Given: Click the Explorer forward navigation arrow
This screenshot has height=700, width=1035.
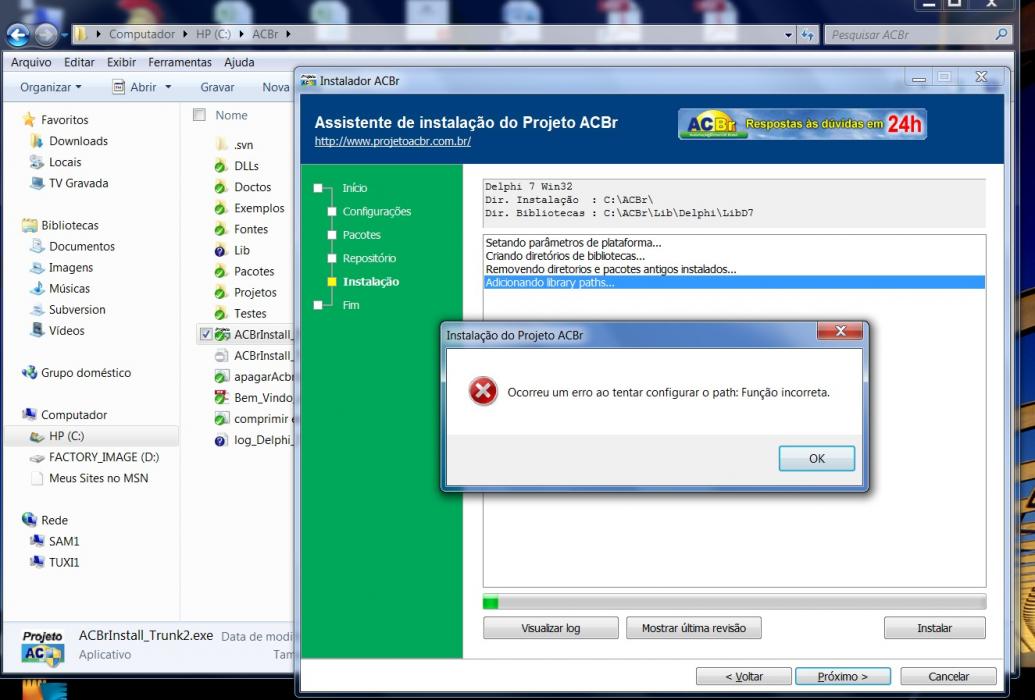Looking at the screenshot, I should (x=45, y=34).
